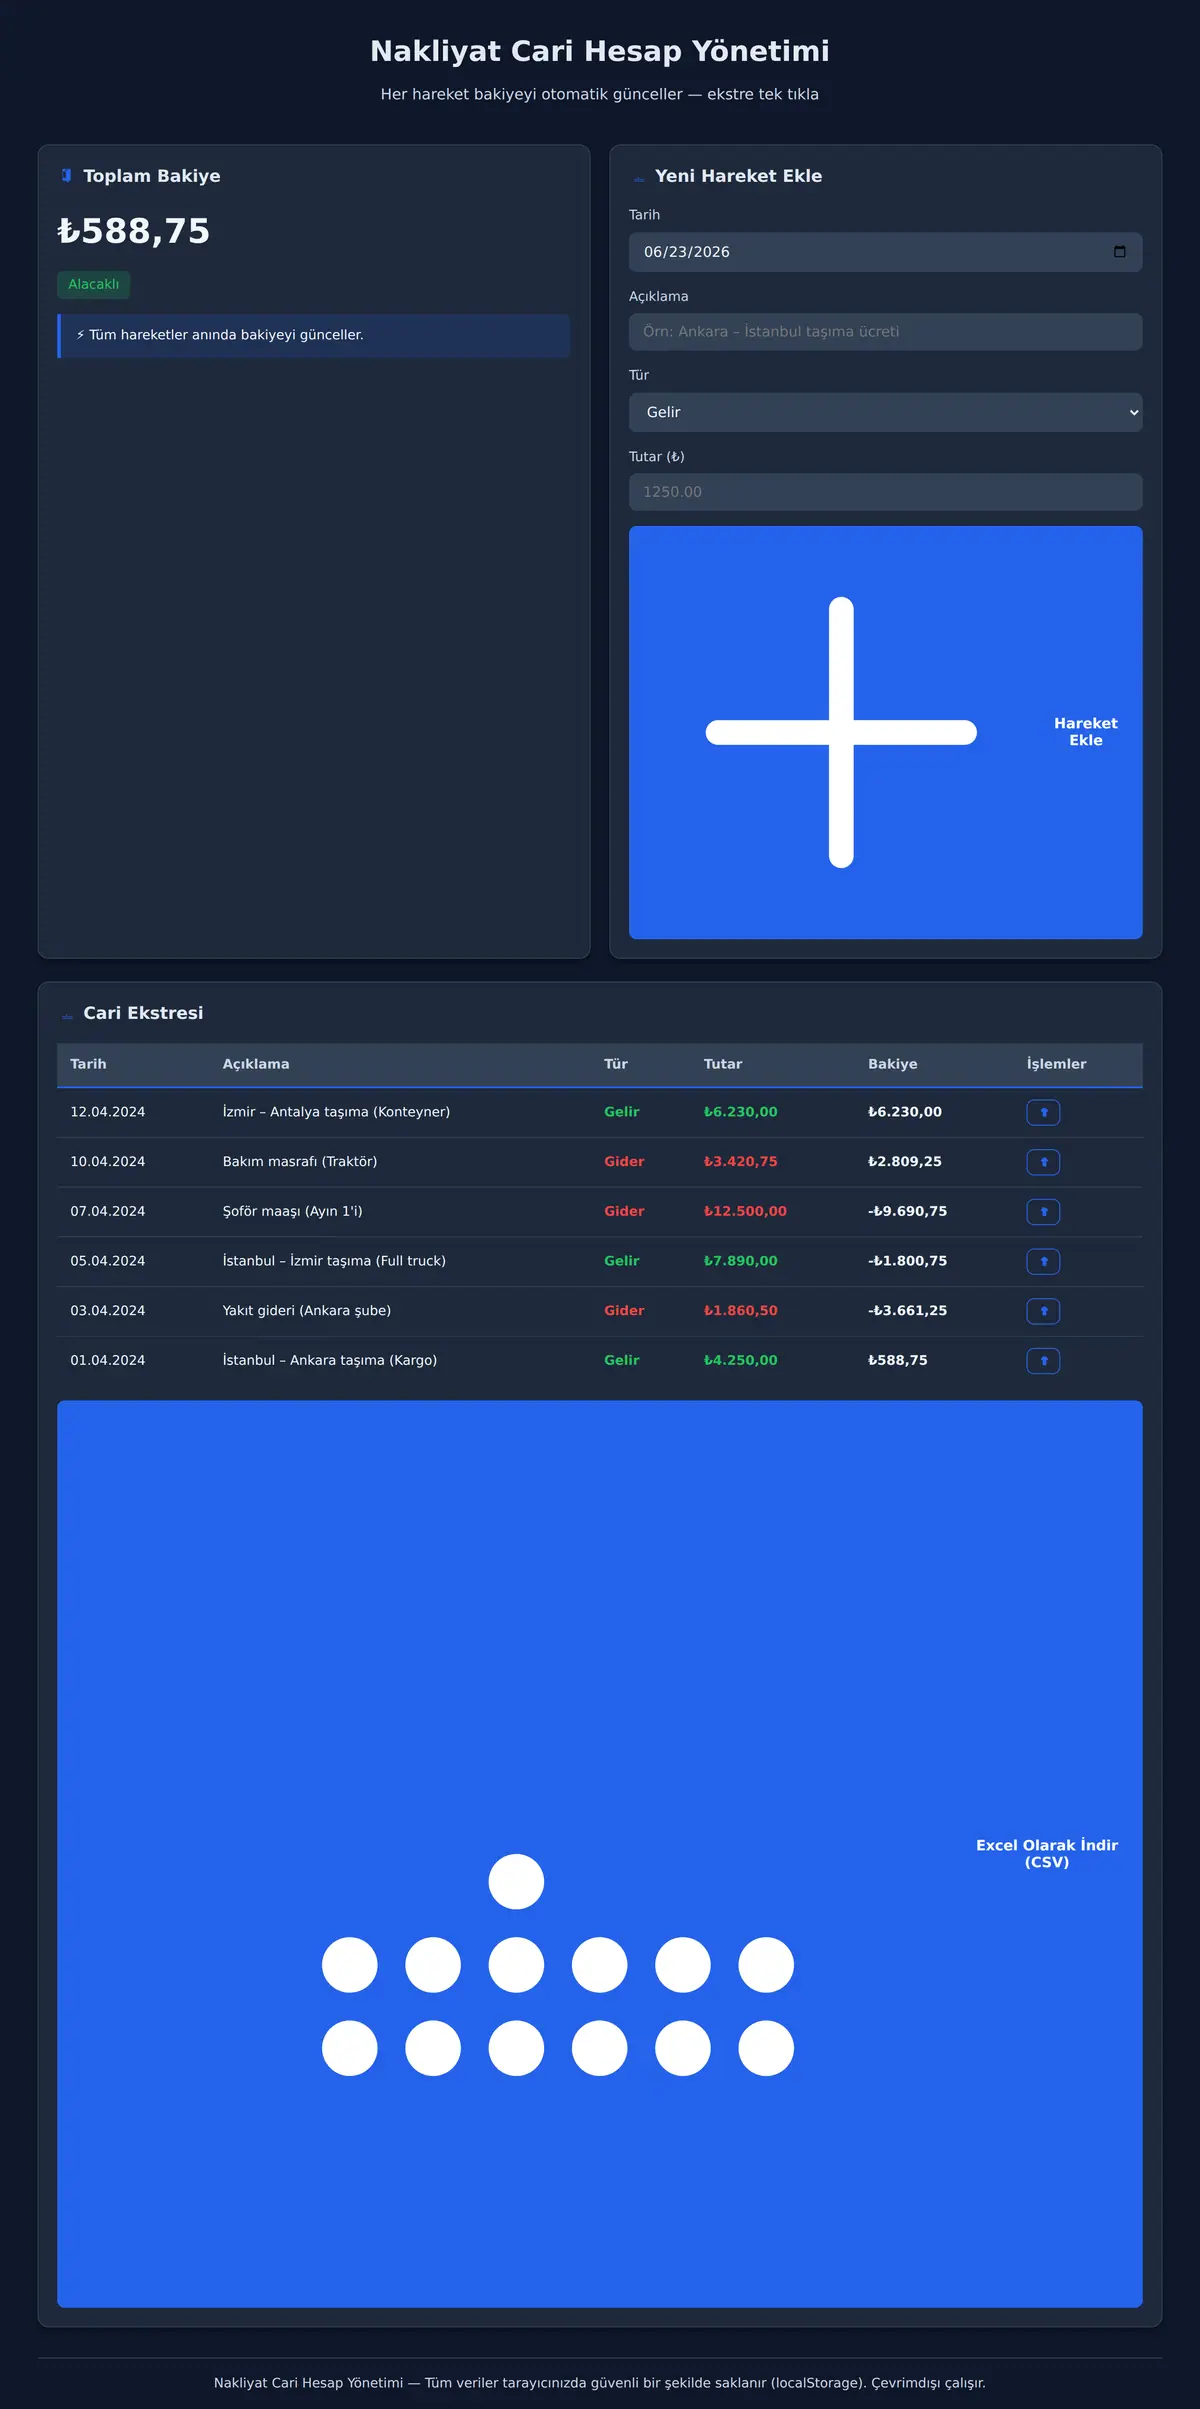
Task: Focus the Açıklama description input field
Action: (885, 332)
